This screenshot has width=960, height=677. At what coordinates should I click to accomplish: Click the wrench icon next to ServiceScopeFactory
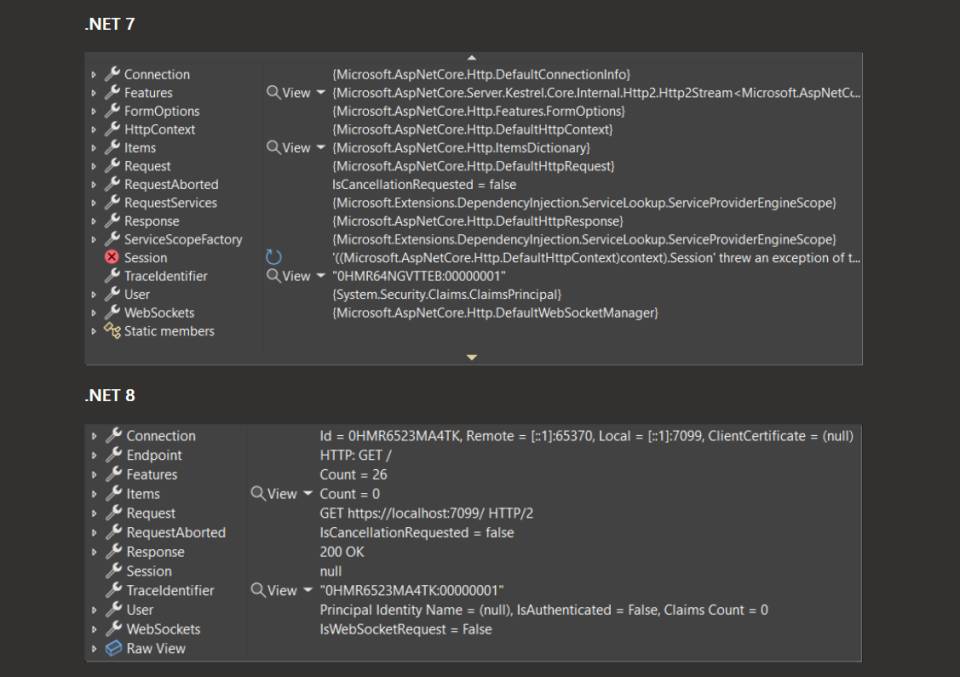click(x=112, y=239)
